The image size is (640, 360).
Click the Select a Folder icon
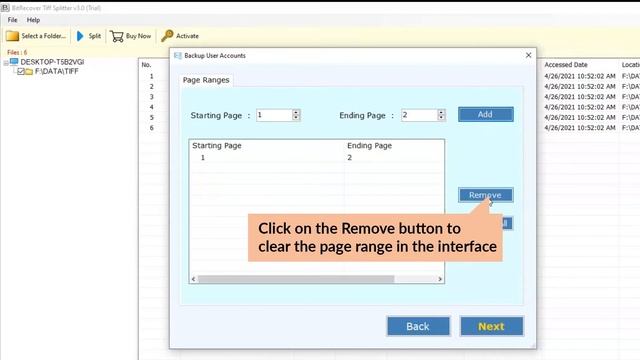pyautogui.click(x=12, y=36)
